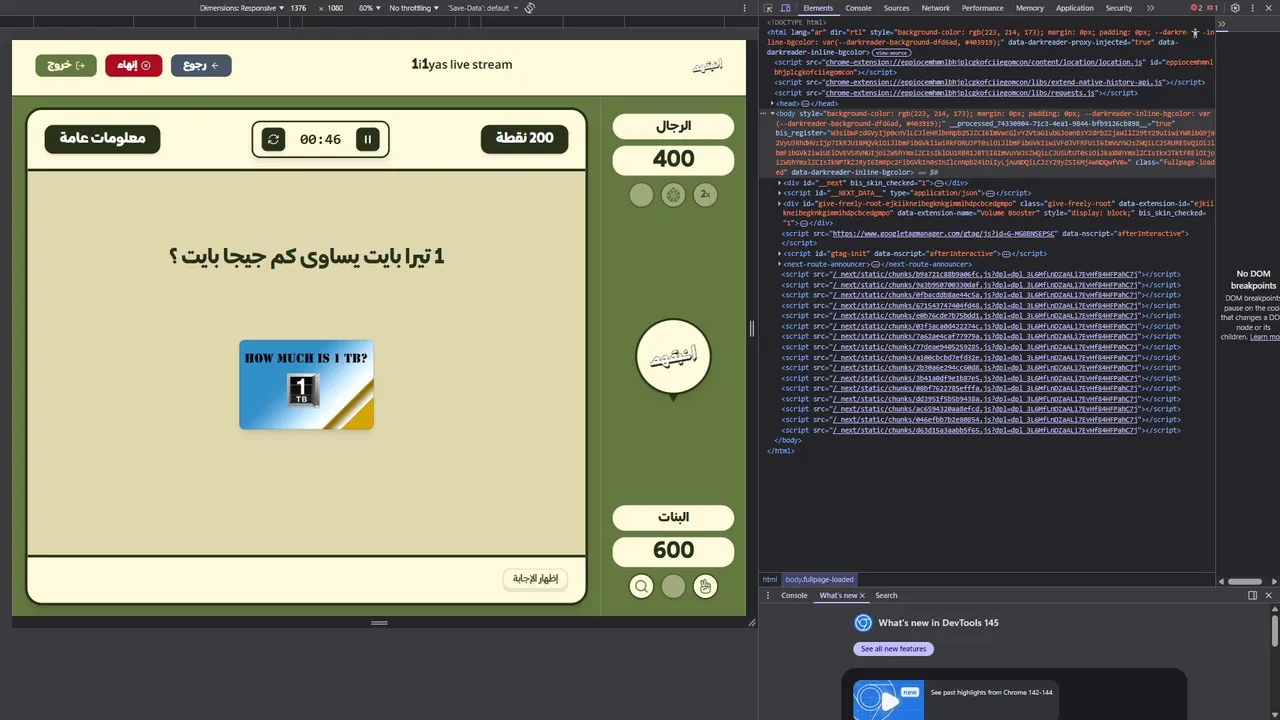Click See all new features button
This screenshot has height=720, width=1280.
click(894, 649)
